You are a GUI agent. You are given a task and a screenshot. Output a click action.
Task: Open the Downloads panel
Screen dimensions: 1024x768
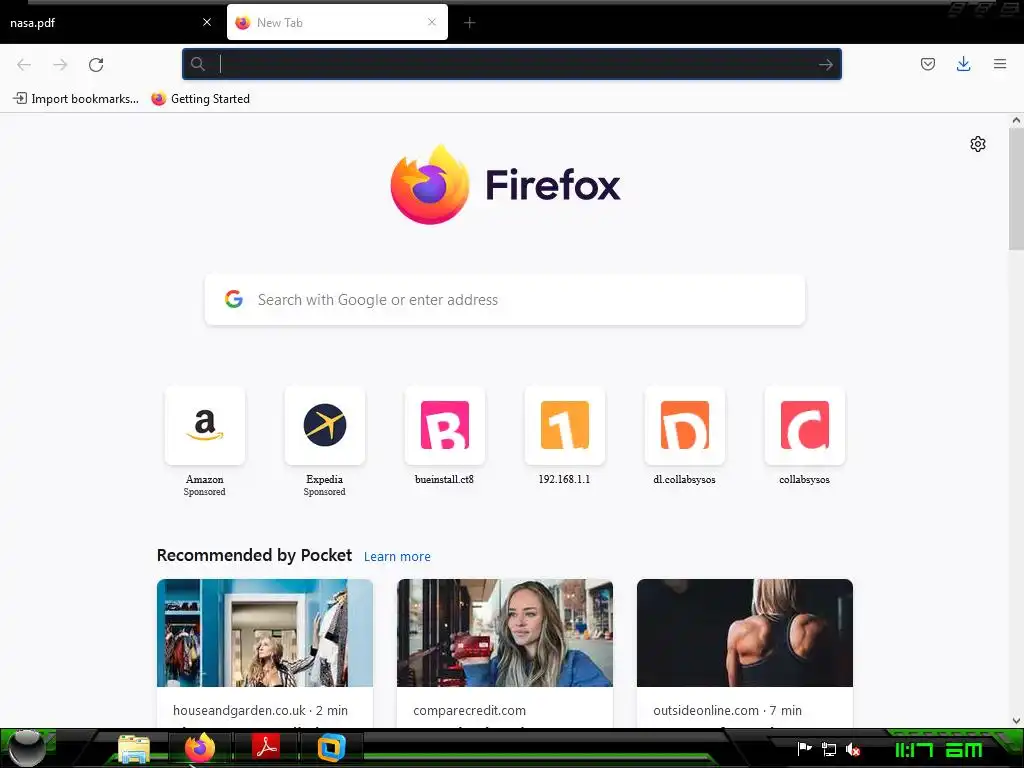[x=963, y=64]
